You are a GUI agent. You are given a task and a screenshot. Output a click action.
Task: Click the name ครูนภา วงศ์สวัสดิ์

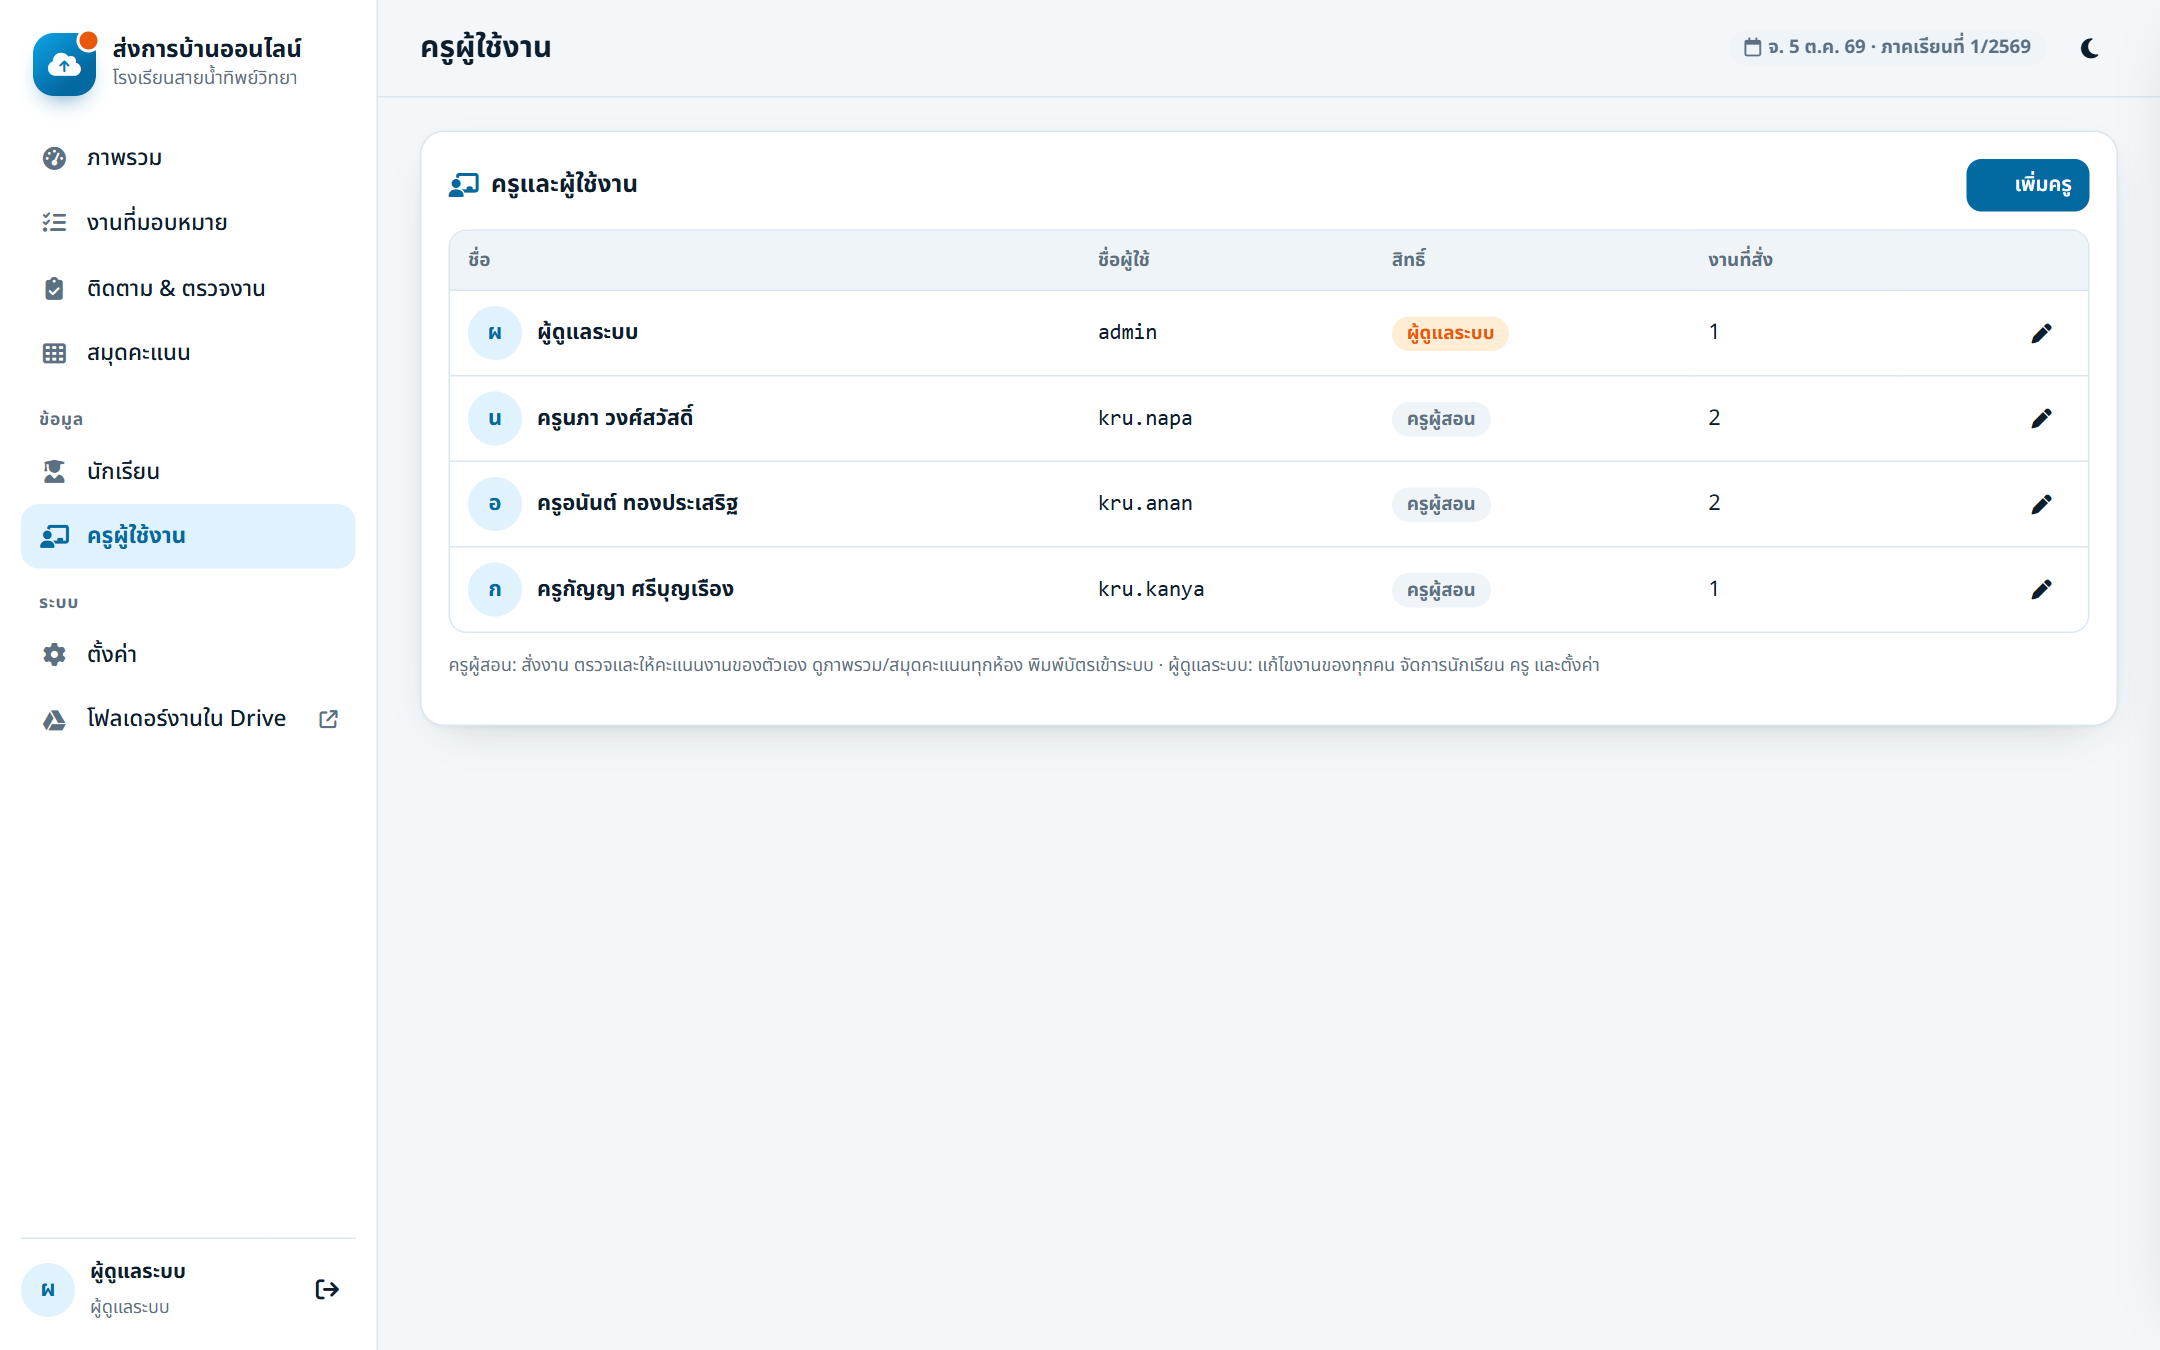[x=615, y=417]
